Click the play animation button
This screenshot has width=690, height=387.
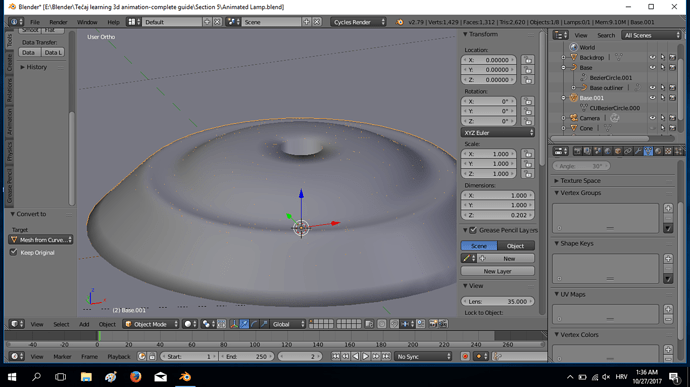click(366, 356)
